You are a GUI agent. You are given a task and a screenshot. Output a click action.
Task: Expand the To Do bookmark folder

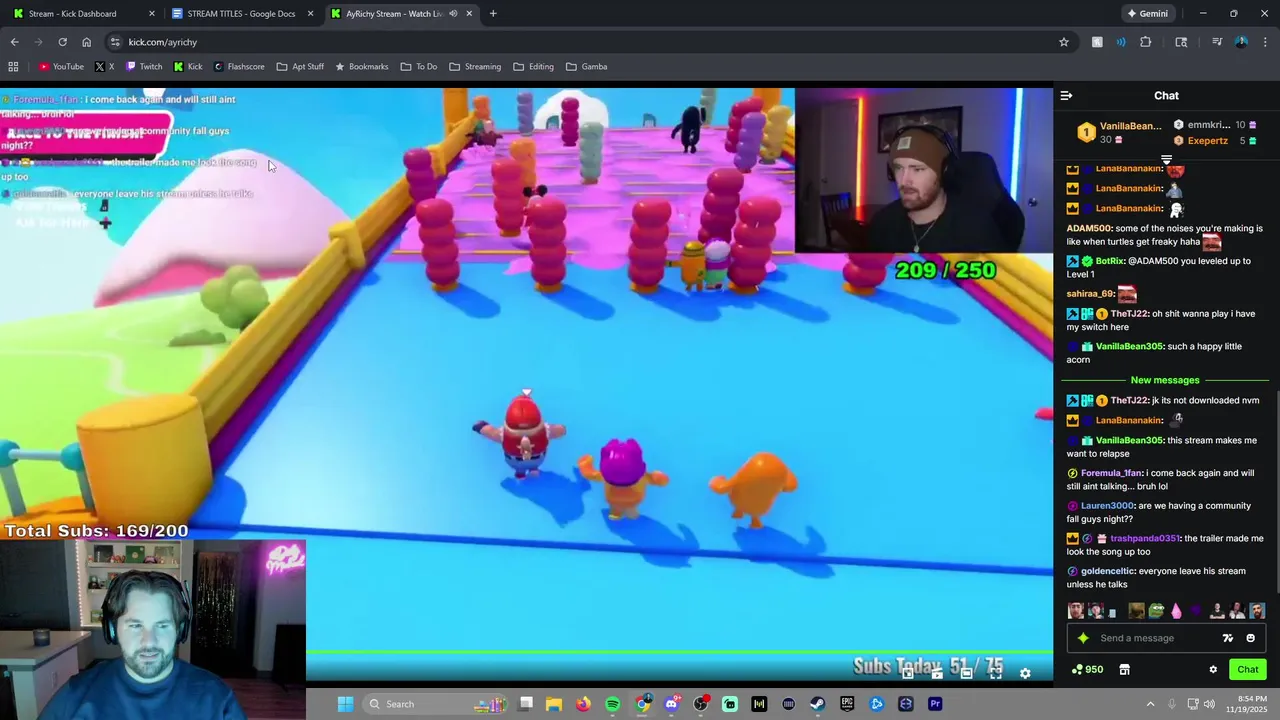coord(418,67)
